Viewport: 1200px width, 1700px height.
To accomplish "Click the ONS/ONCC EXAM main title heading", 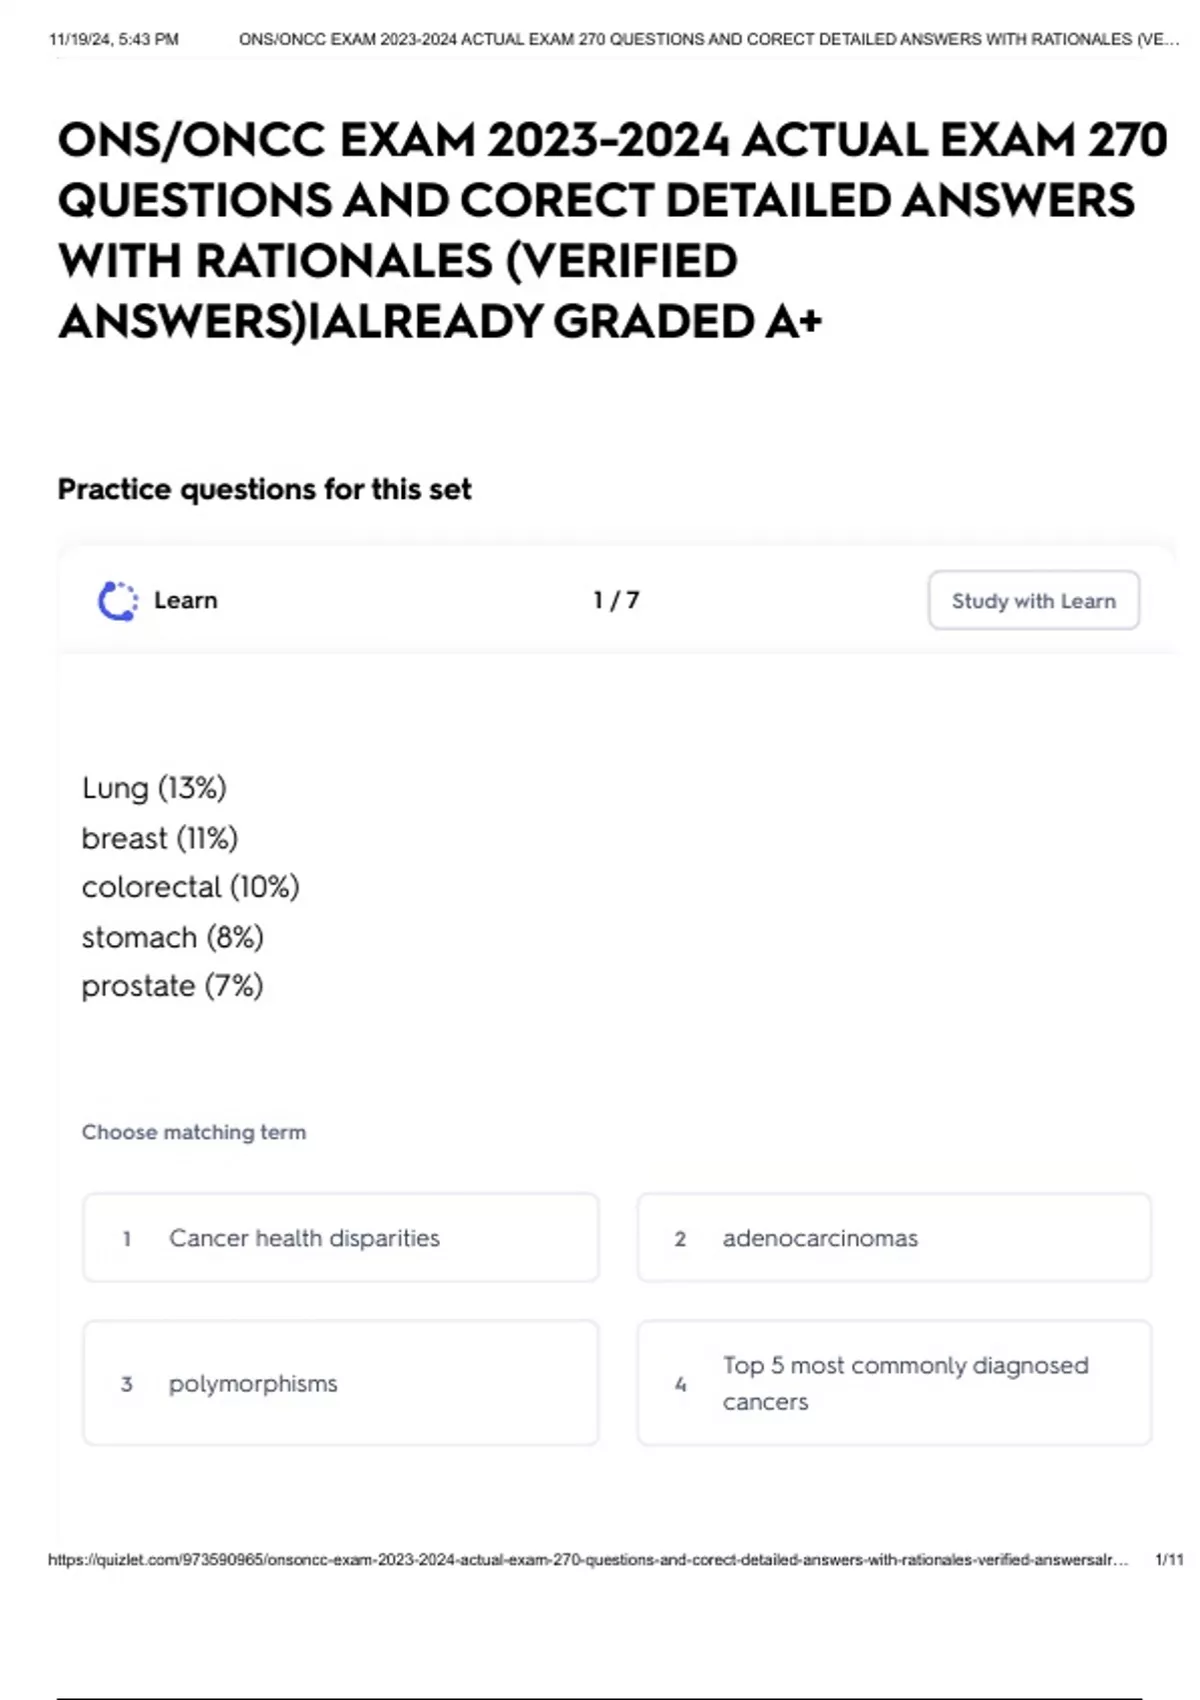I will pyautogui.click(x=611, y=230).
